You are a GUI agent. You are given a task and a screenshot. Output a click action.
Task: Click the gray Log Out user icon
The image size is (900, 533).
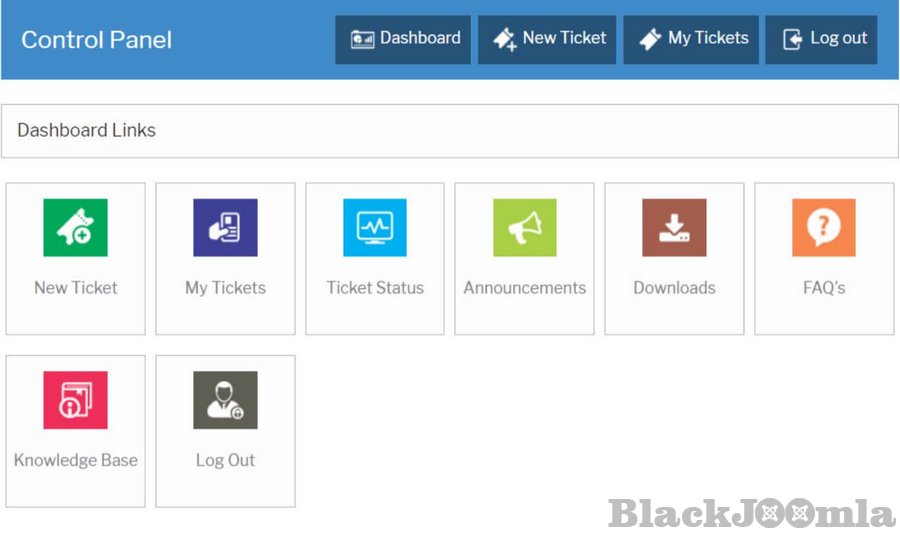pos(225,400)
